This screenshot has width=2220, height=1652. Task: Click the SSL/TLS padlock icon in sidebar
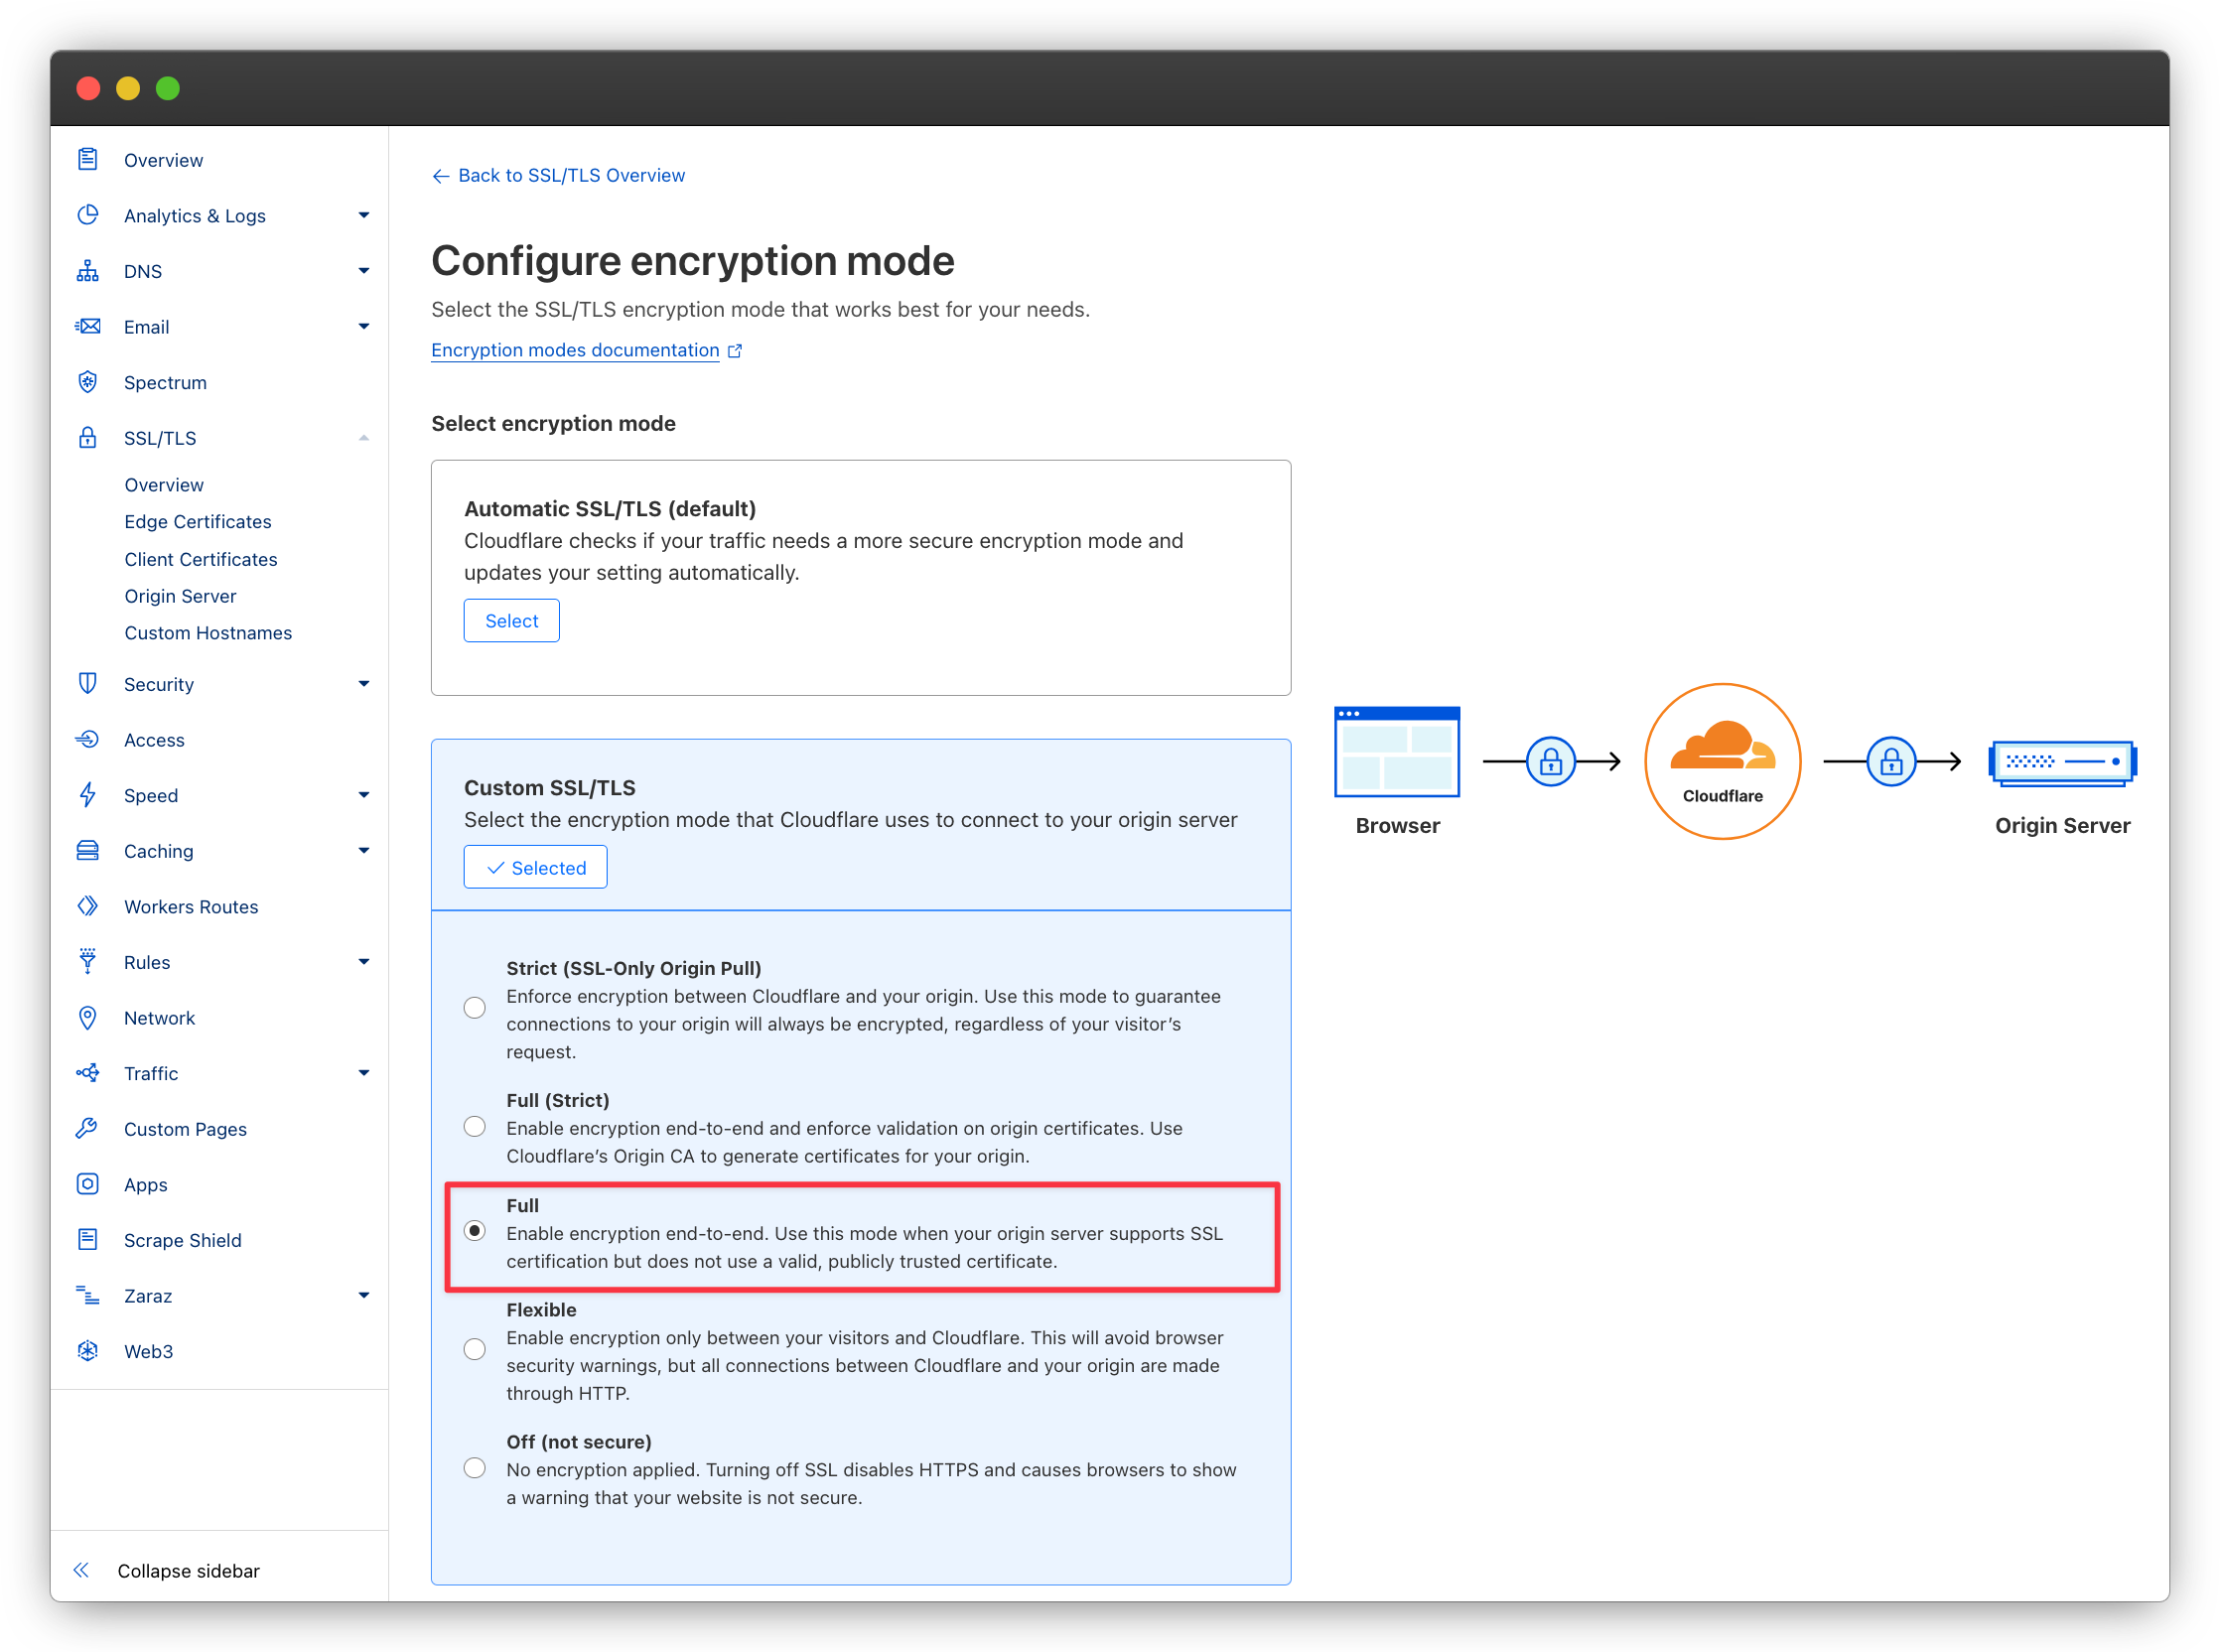tap(88, 438)
